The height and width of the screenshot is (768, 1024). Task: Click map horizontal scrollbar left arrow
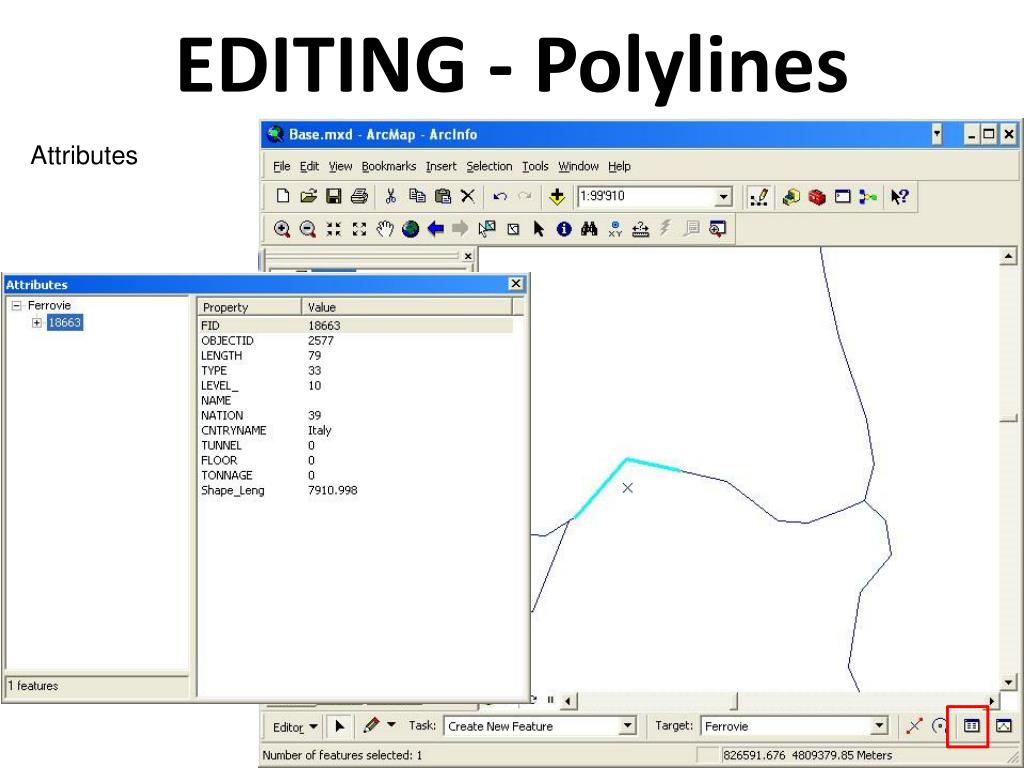[568, 701]
